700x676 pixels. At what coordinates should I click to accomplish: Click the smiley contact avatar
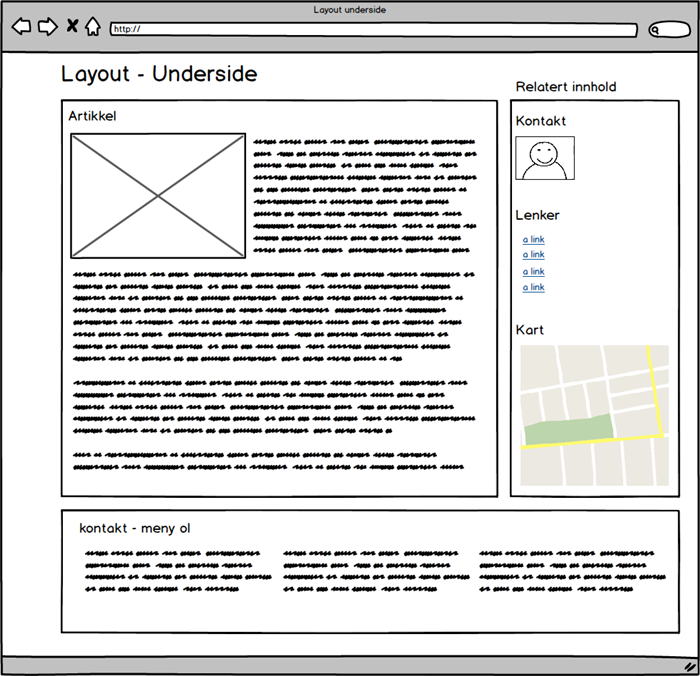545,158
